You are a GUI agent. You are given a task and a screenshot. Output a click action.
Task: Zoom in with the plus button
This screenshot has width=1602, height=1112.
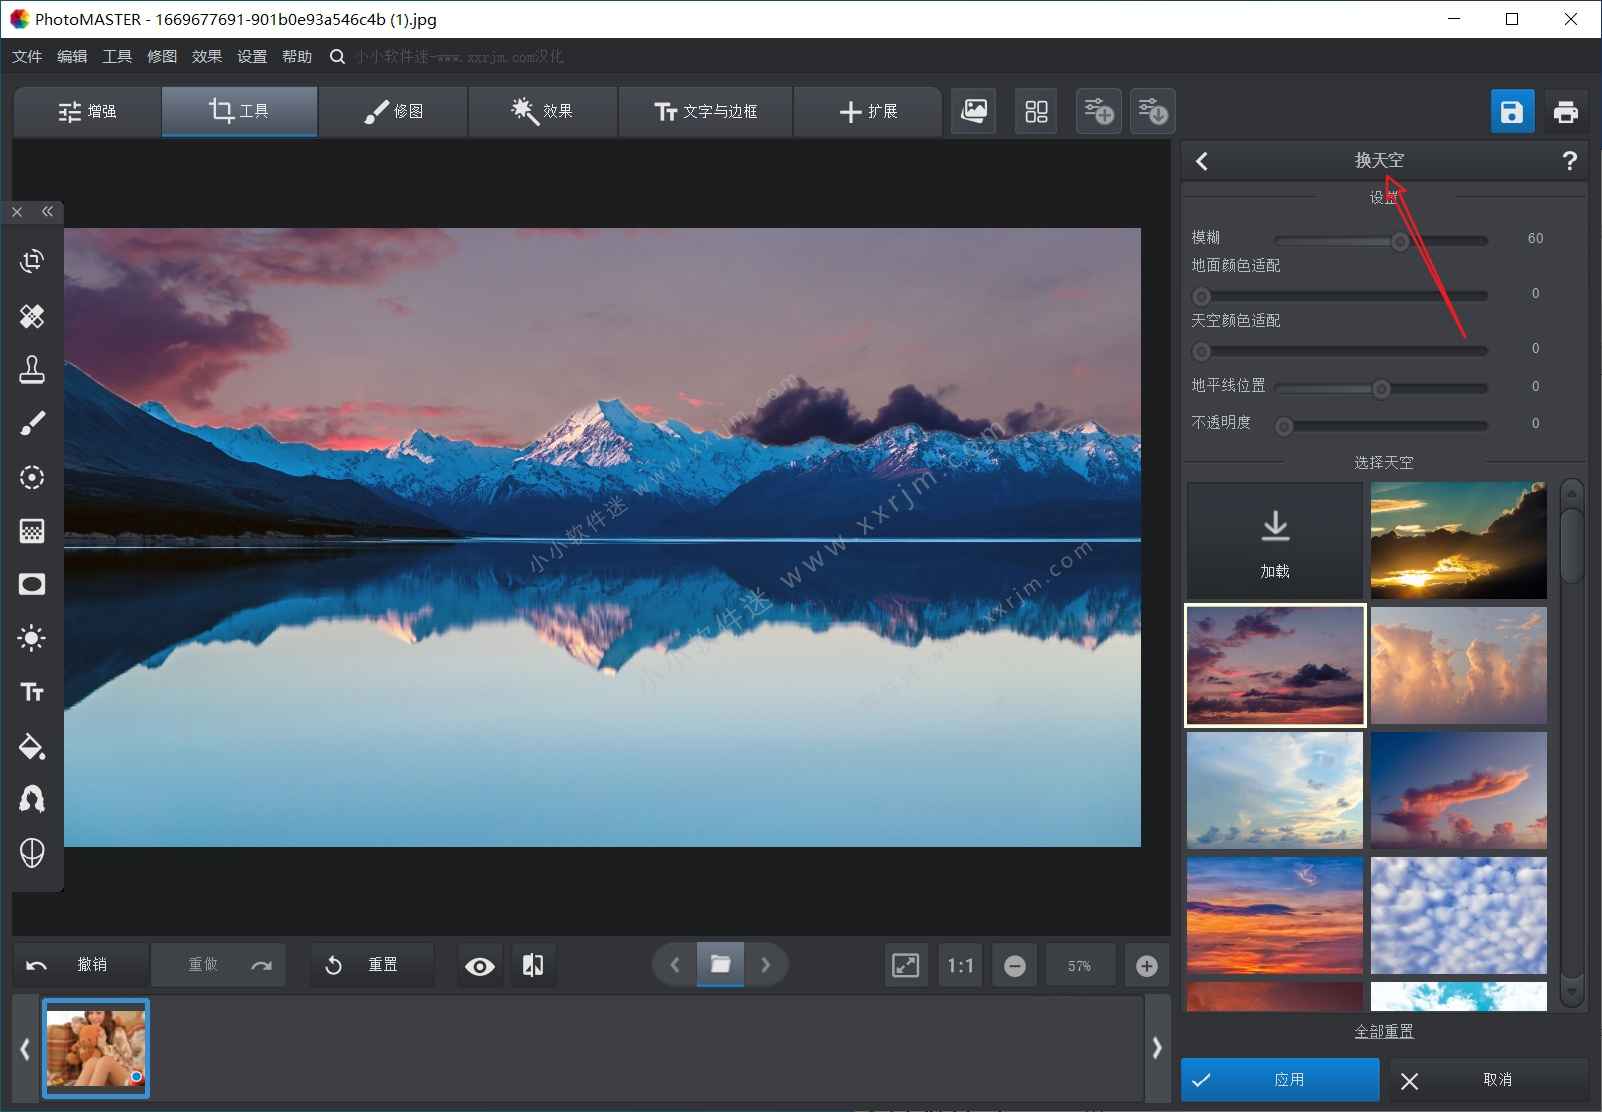tap(1147, 966)
